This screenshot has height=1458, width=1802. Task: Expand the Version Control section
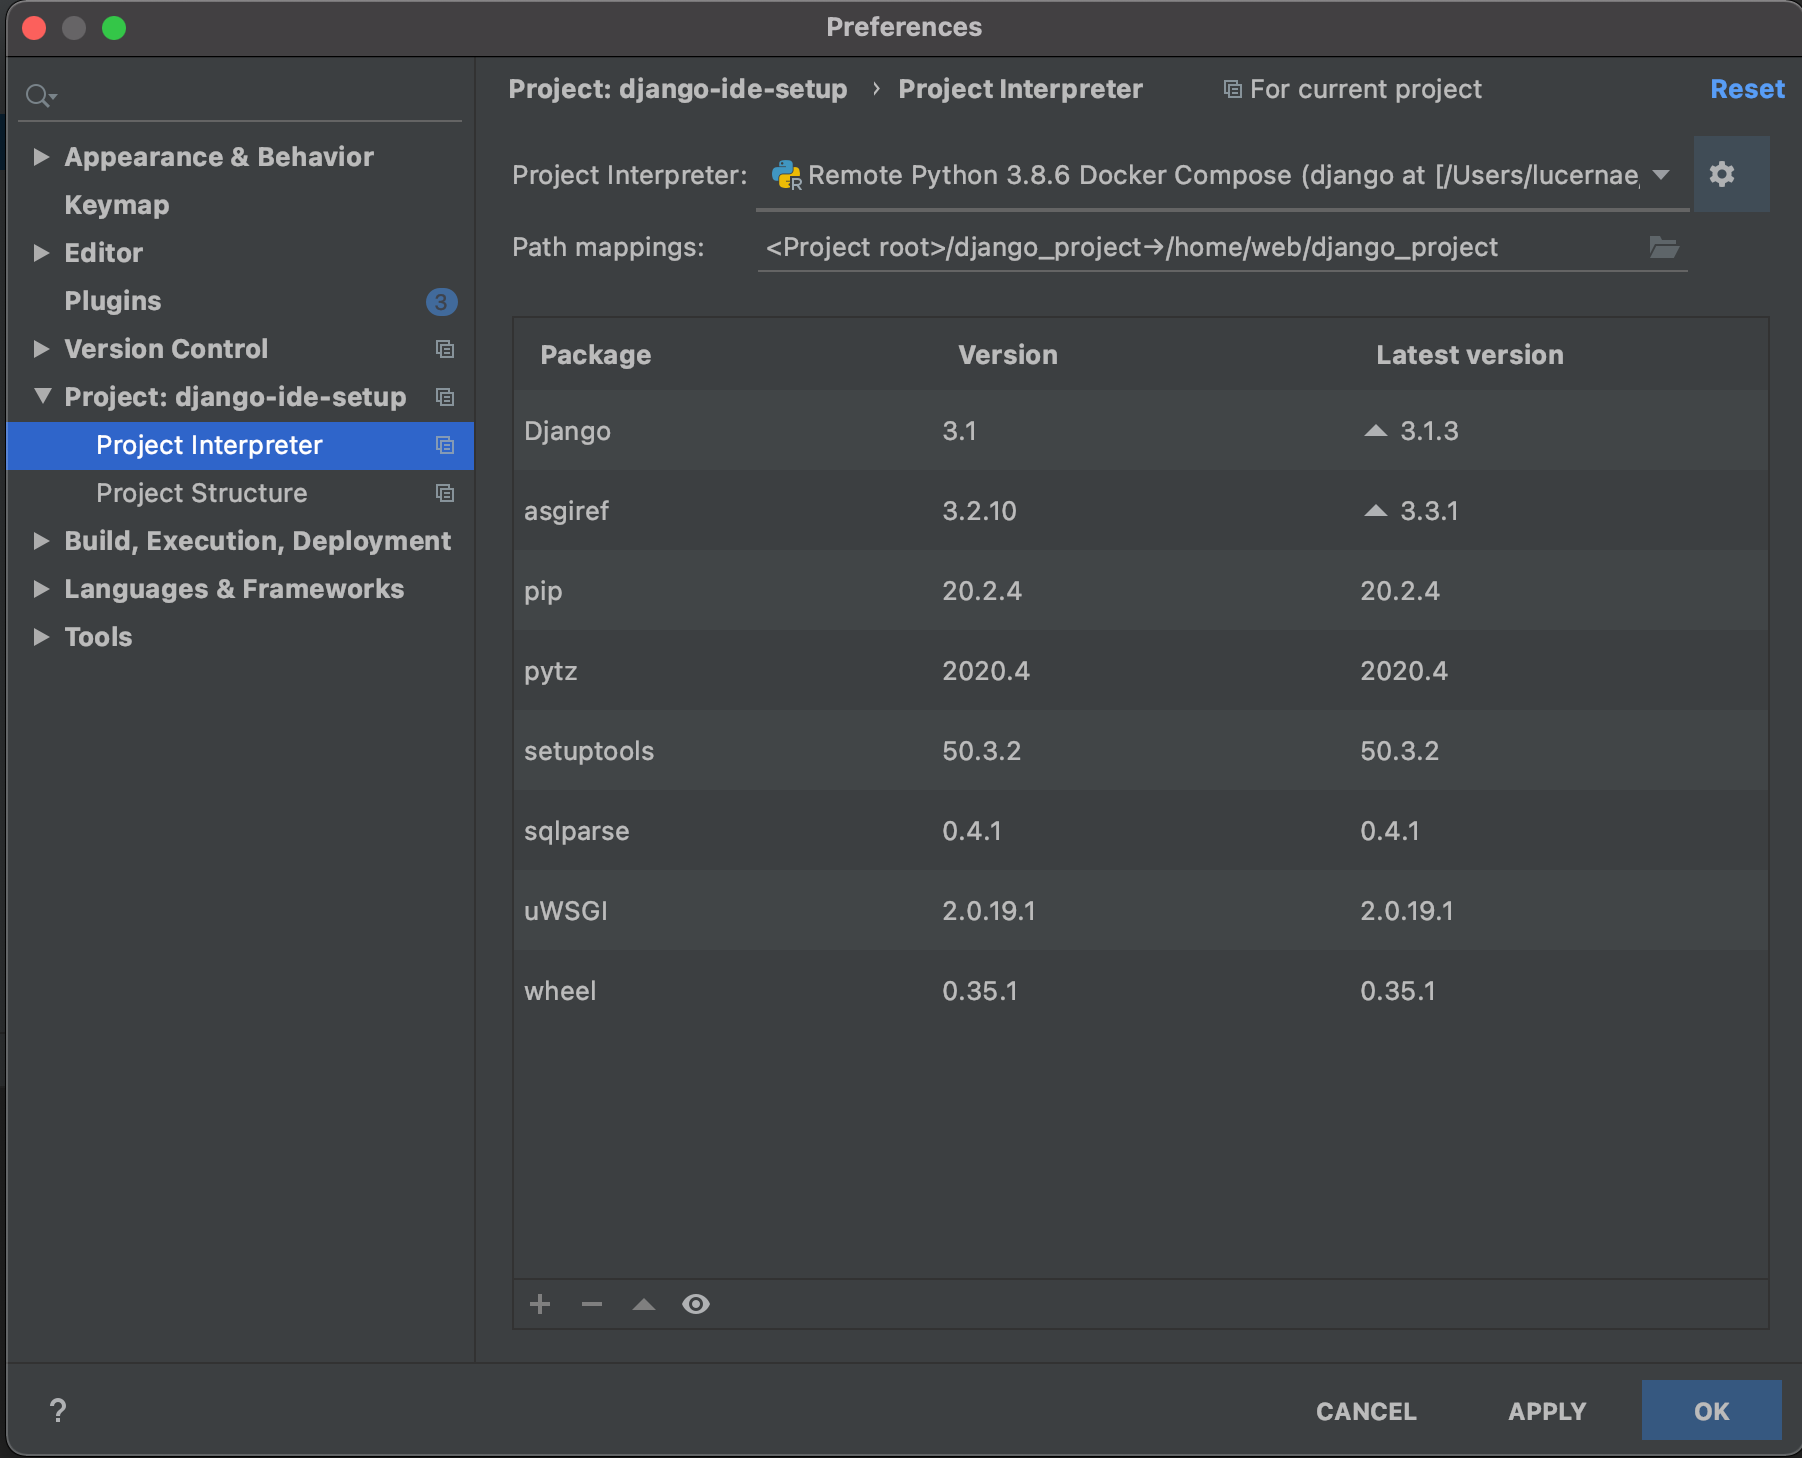41,349
